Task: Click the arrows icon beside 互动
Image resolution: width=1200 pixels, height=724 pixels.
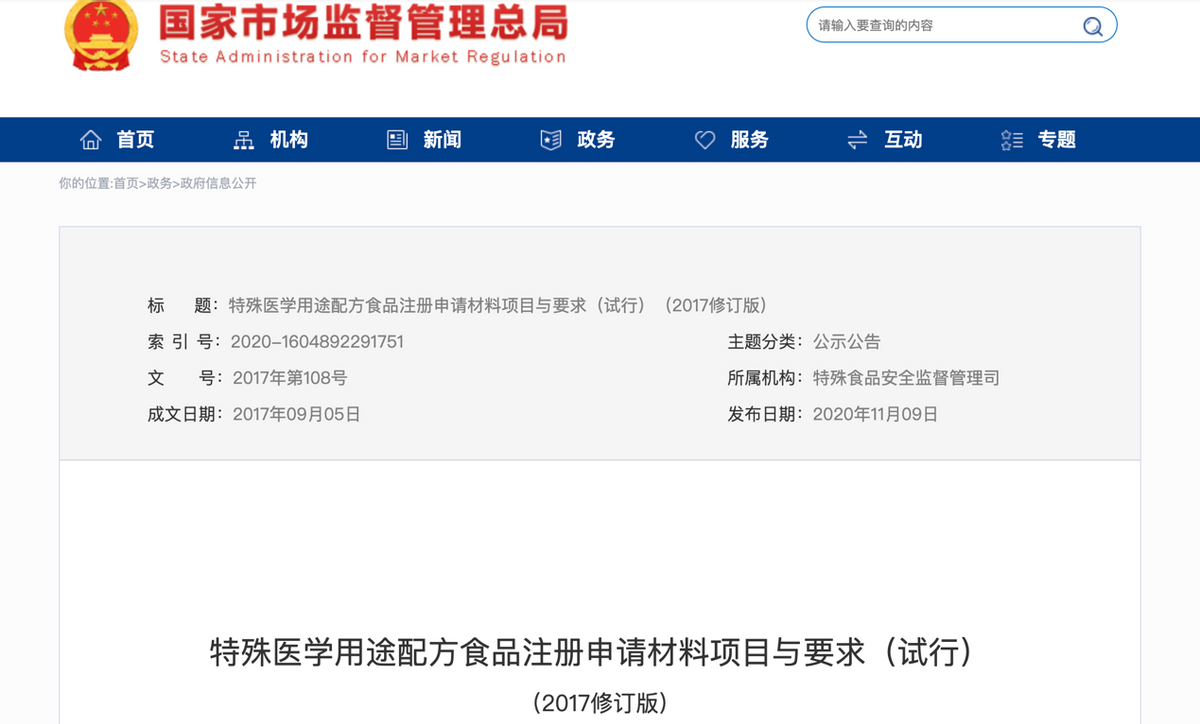Action: (856, 140)
